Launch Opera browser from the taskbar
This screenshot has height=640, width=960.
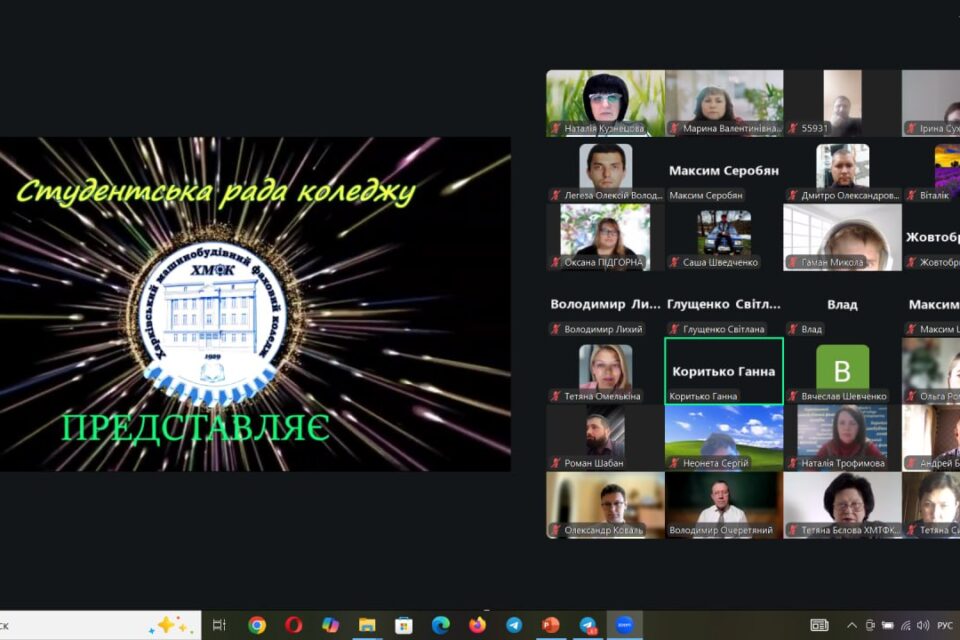pyautogui.click(x=293, y=625)
